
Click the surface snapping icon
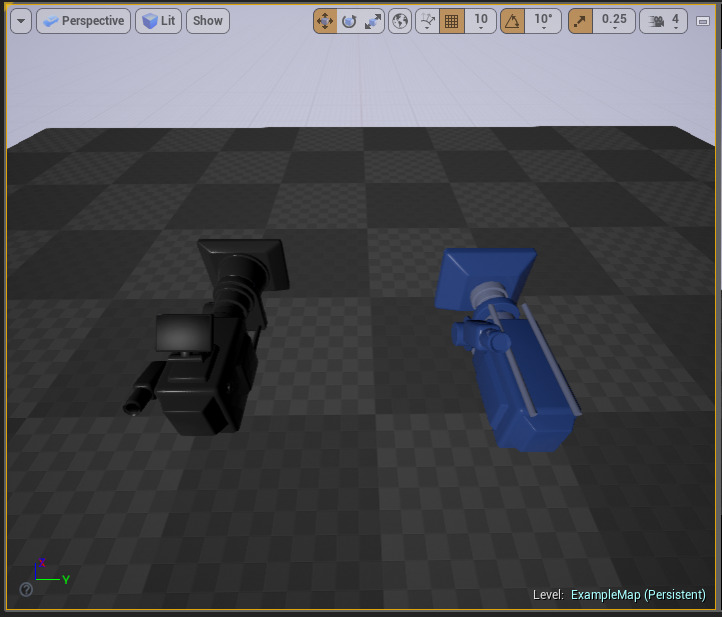click(x=427, y=21)
